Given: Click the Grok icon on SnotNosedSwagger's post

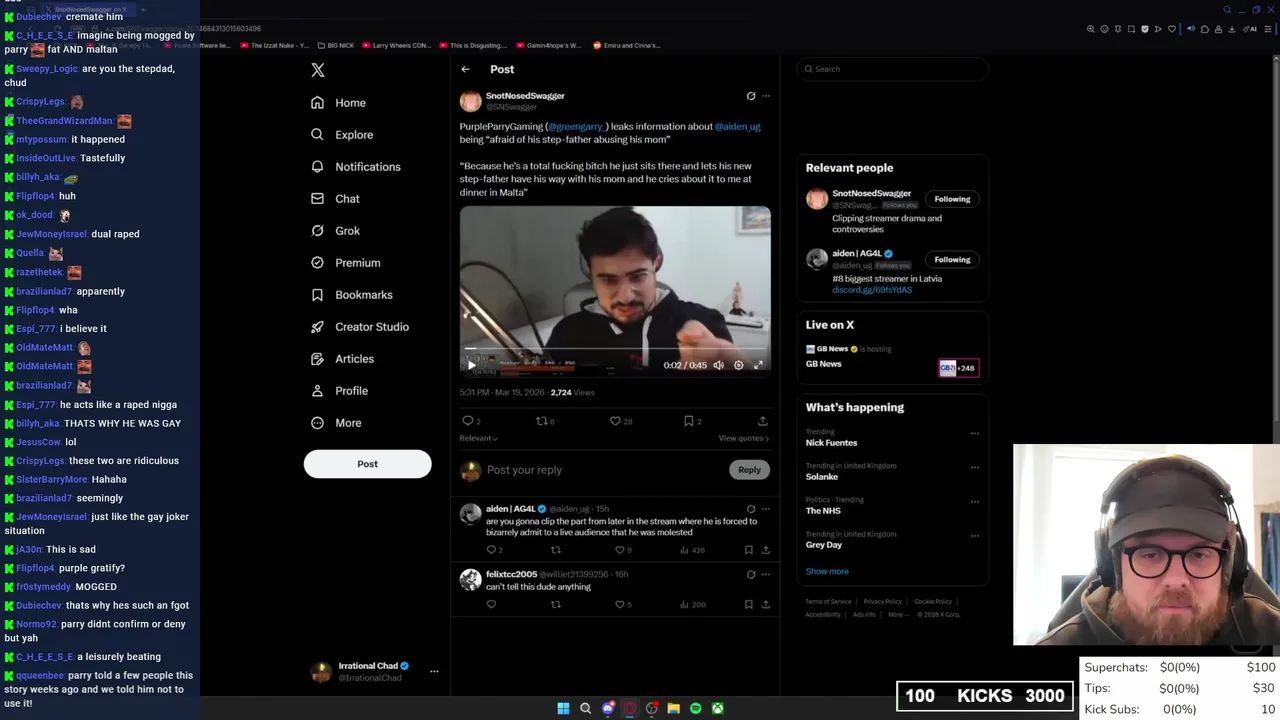Looking at the screenshot, I should coord(751,96).
